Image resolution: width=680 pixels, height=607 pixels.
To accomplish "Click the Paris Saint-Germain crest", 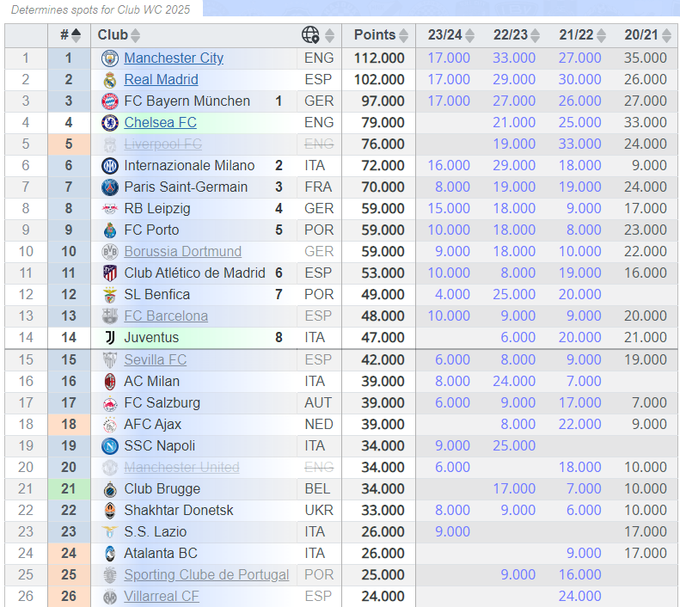I will (x=110, y=187).
